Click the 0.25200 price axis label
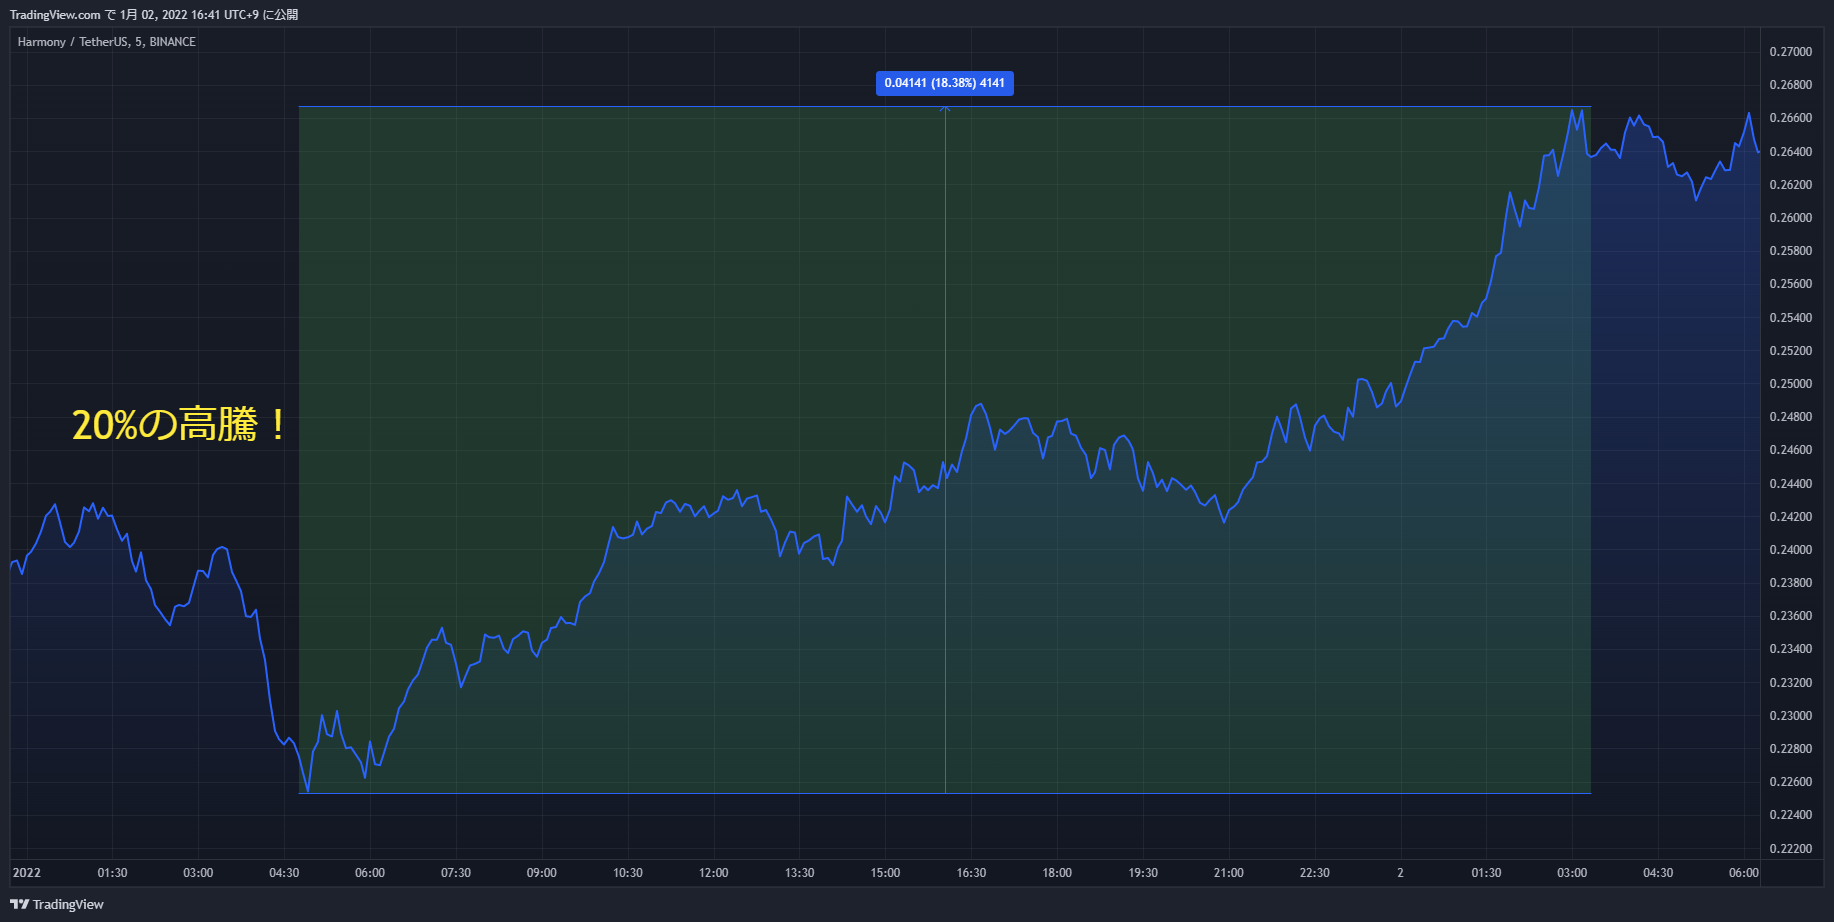The height and width of the screenshot is (922, 1834). coord(1791,351)
